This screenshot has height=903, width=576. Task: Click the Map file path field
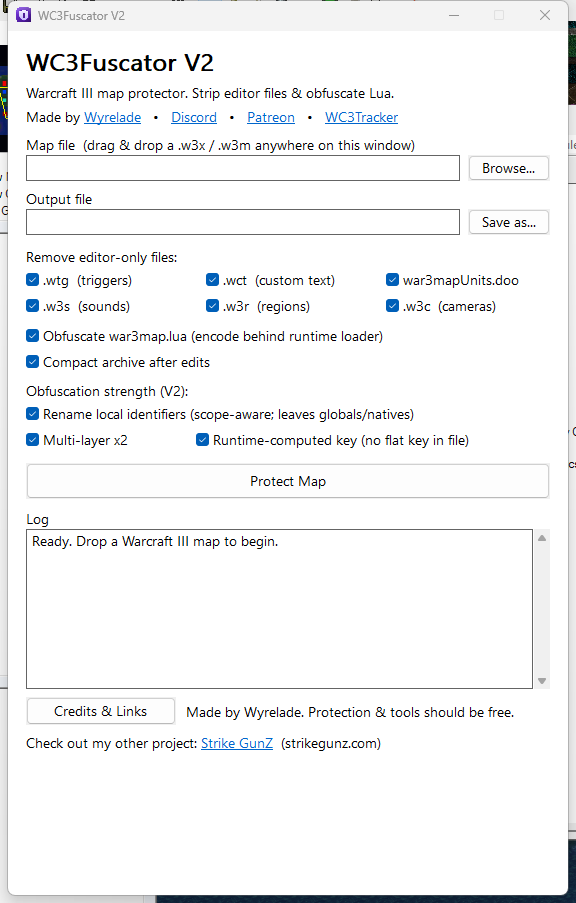(243, 168)
